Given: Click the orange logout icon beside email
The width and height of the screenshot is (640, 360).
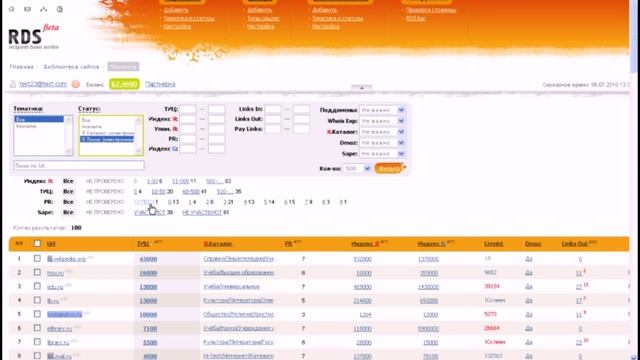Looking at the screenshot, I should (76, 84).
